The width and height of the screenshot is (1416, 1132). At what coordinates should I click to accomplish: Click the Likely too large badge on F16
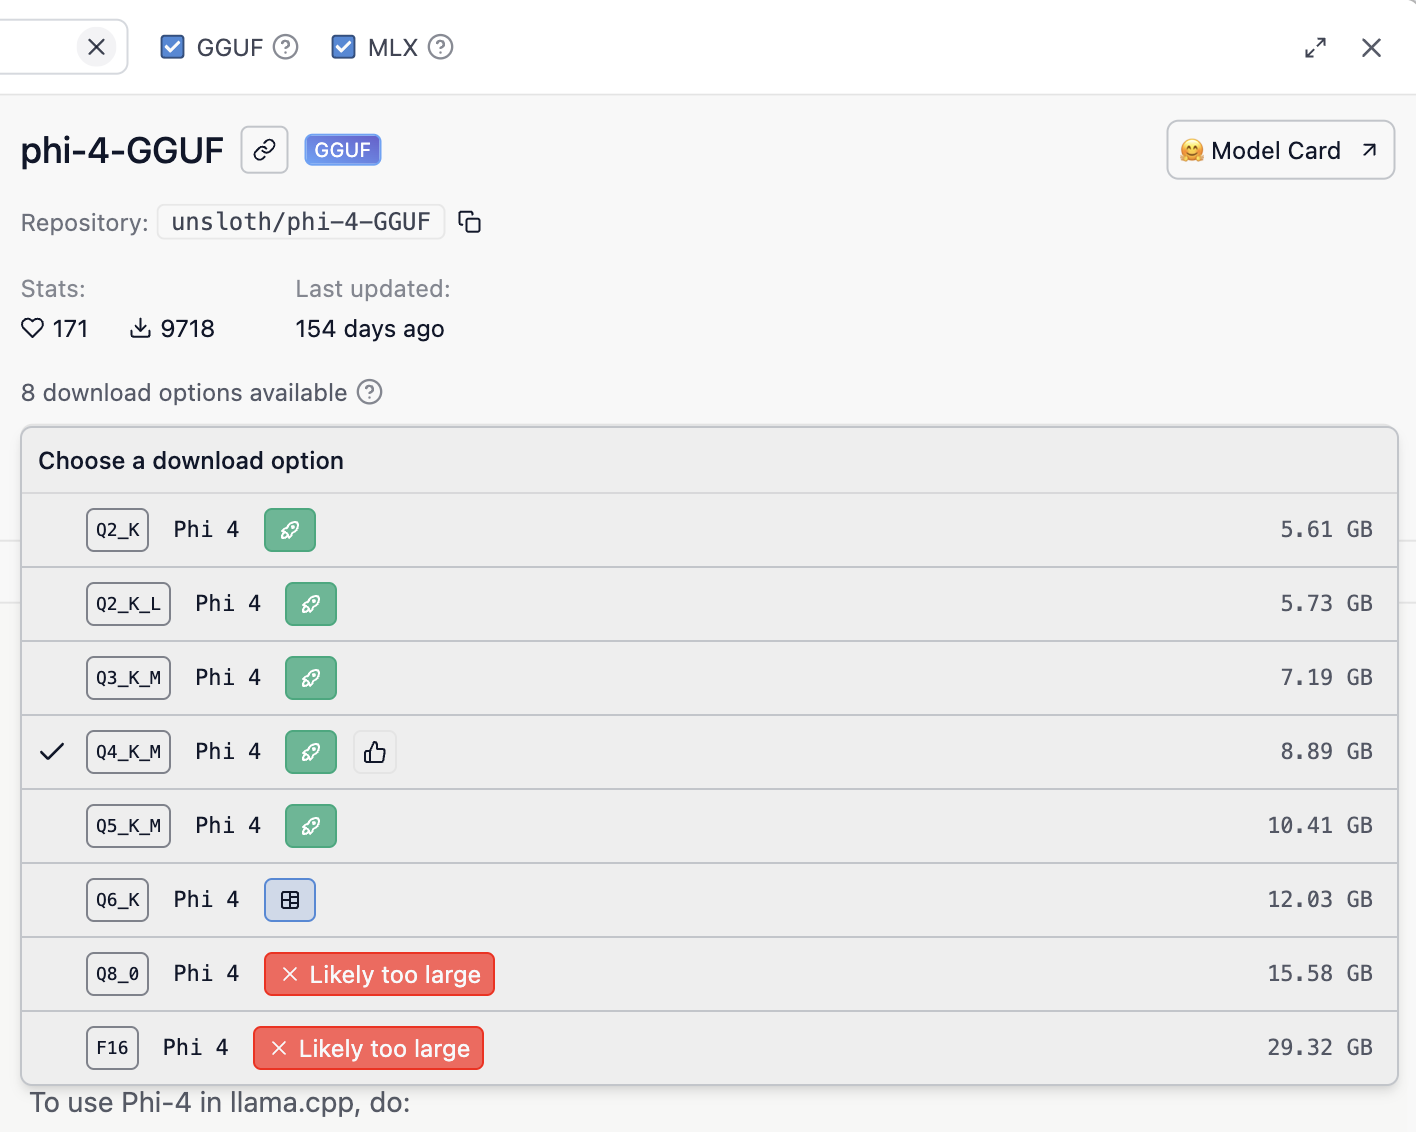click(368, 1048)
